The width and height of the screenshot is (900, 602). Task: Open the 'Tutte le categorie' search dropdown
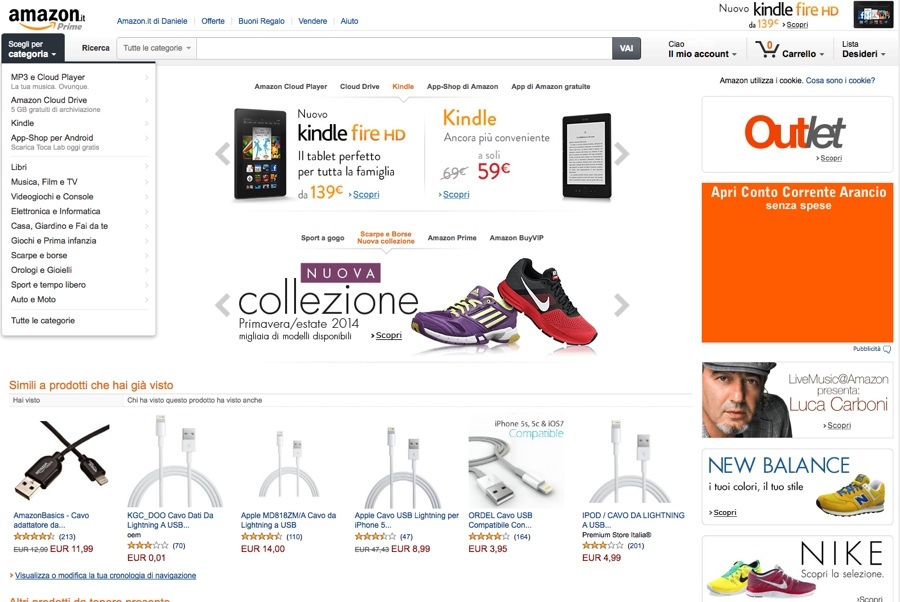[157, 48]
